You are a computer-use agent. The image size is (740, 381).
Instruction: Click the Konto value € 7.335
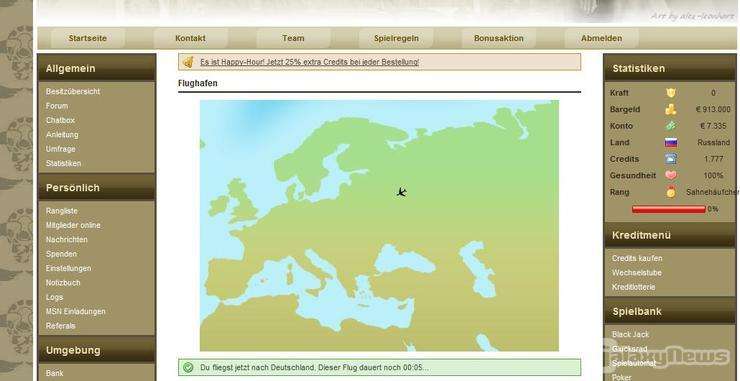(x=713, y=126)
